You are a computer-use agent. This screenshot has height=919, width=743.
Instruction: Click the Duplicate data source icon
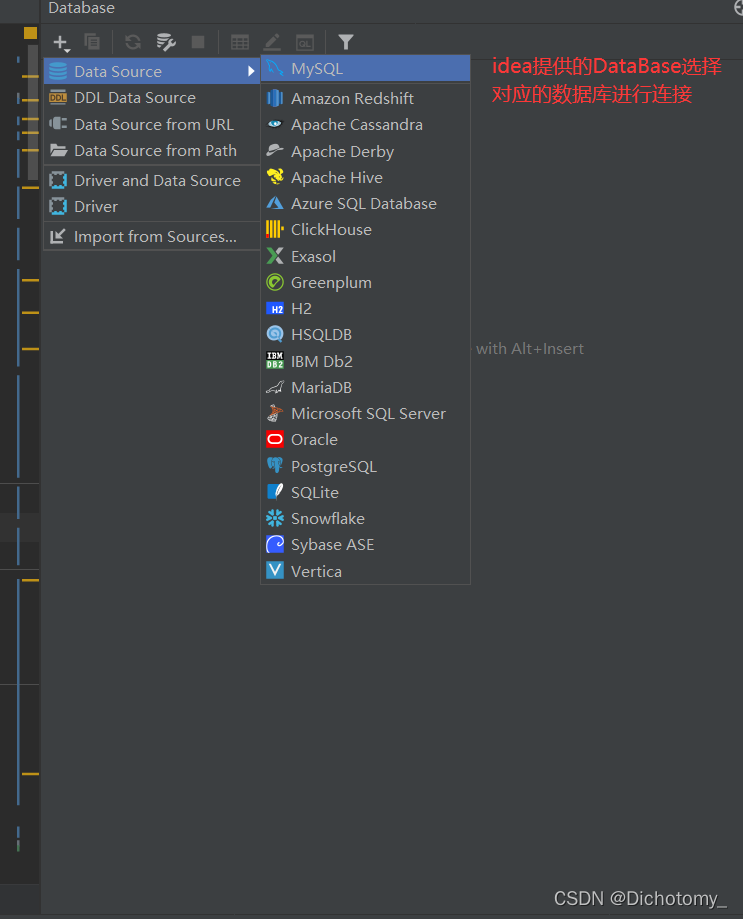pos(92,42)
